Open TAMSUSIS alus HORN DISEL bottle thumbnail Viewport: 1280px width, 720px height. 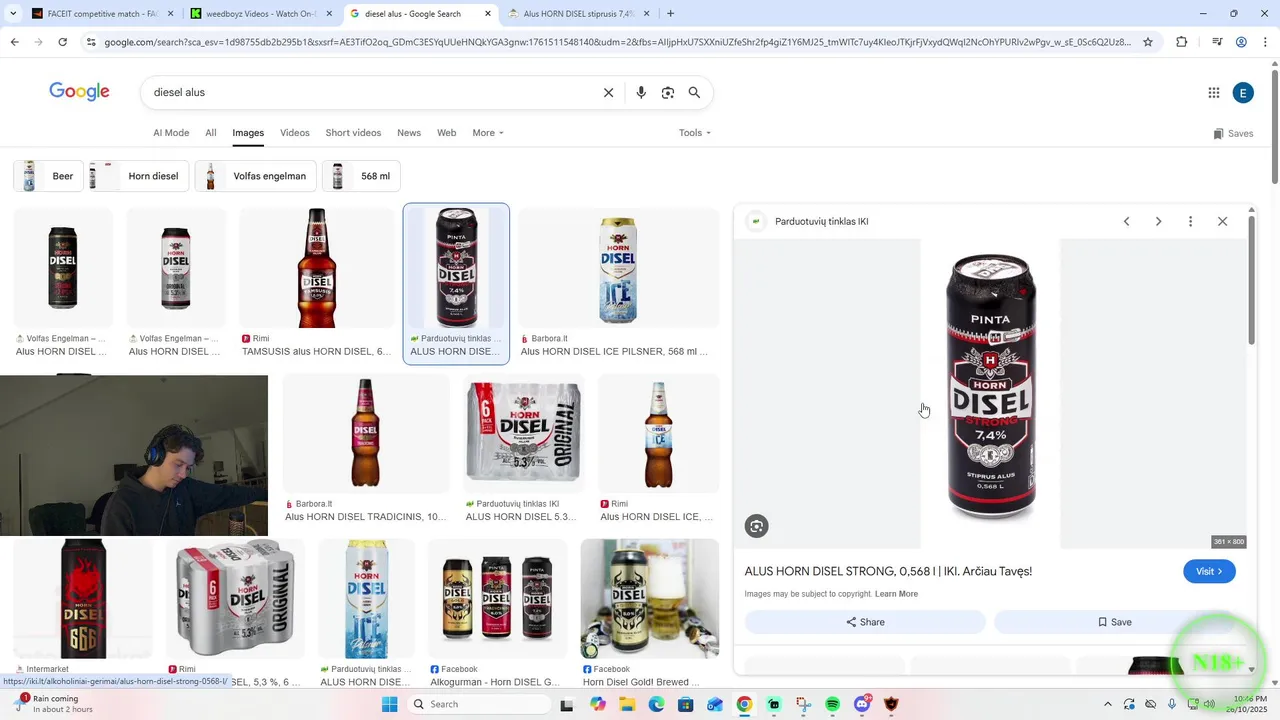[x=317, y=268]
